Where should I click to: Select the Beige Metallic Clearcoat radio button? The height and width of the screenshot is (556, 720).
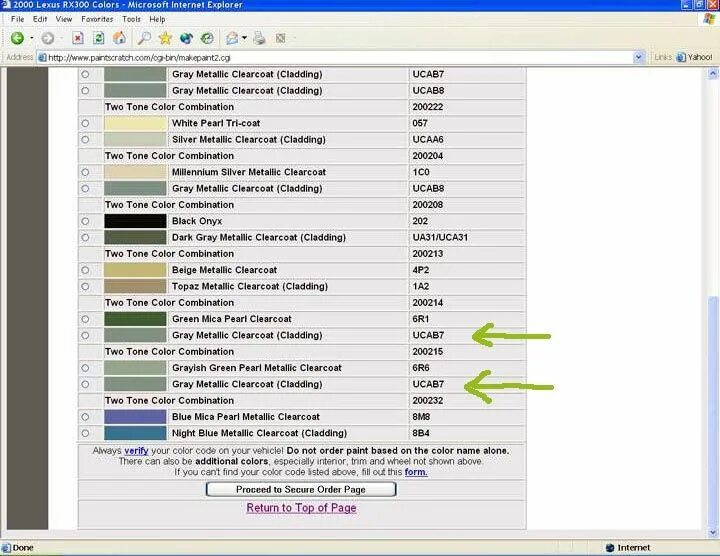pyautogui.click(x=85, y=270)
